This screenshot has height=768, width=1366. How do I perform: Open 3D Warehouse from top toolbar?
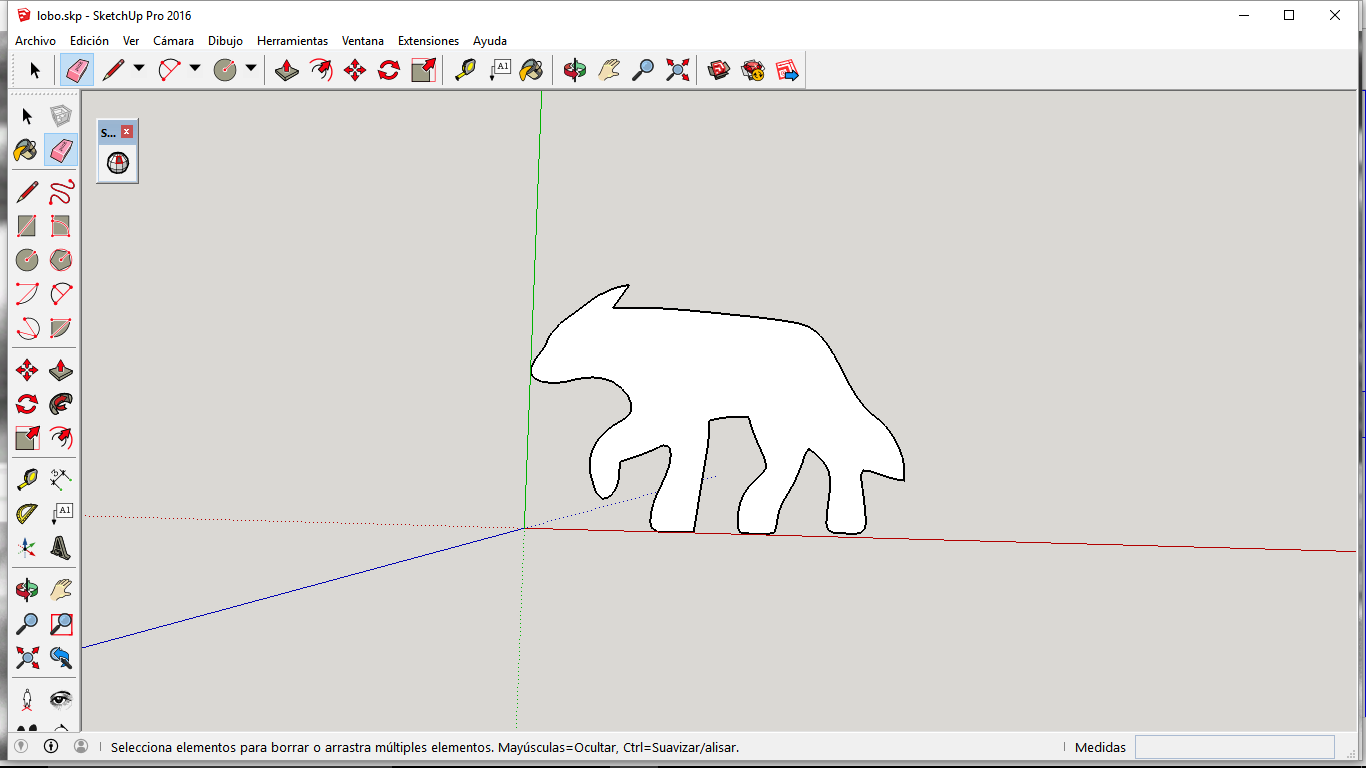[x=719, y=70]
